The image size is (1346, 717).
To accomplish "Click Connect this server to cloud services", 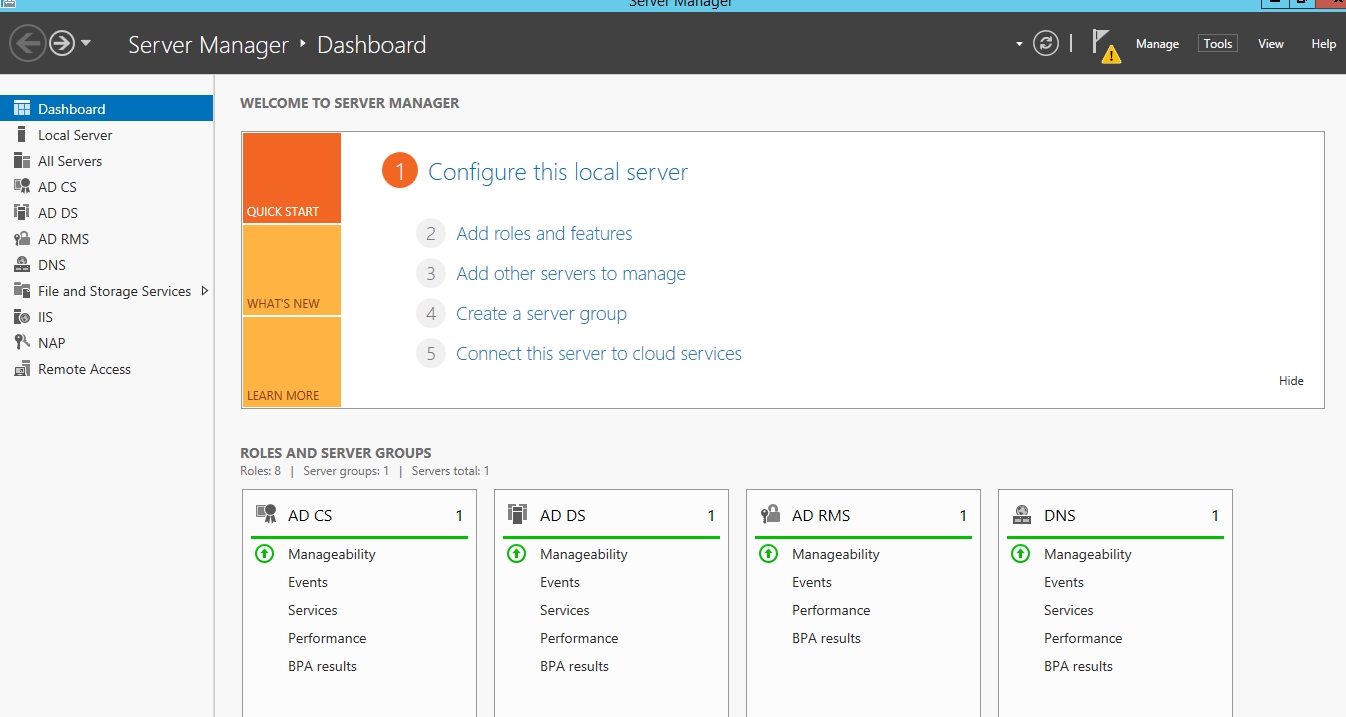I will tap(599, 353).
